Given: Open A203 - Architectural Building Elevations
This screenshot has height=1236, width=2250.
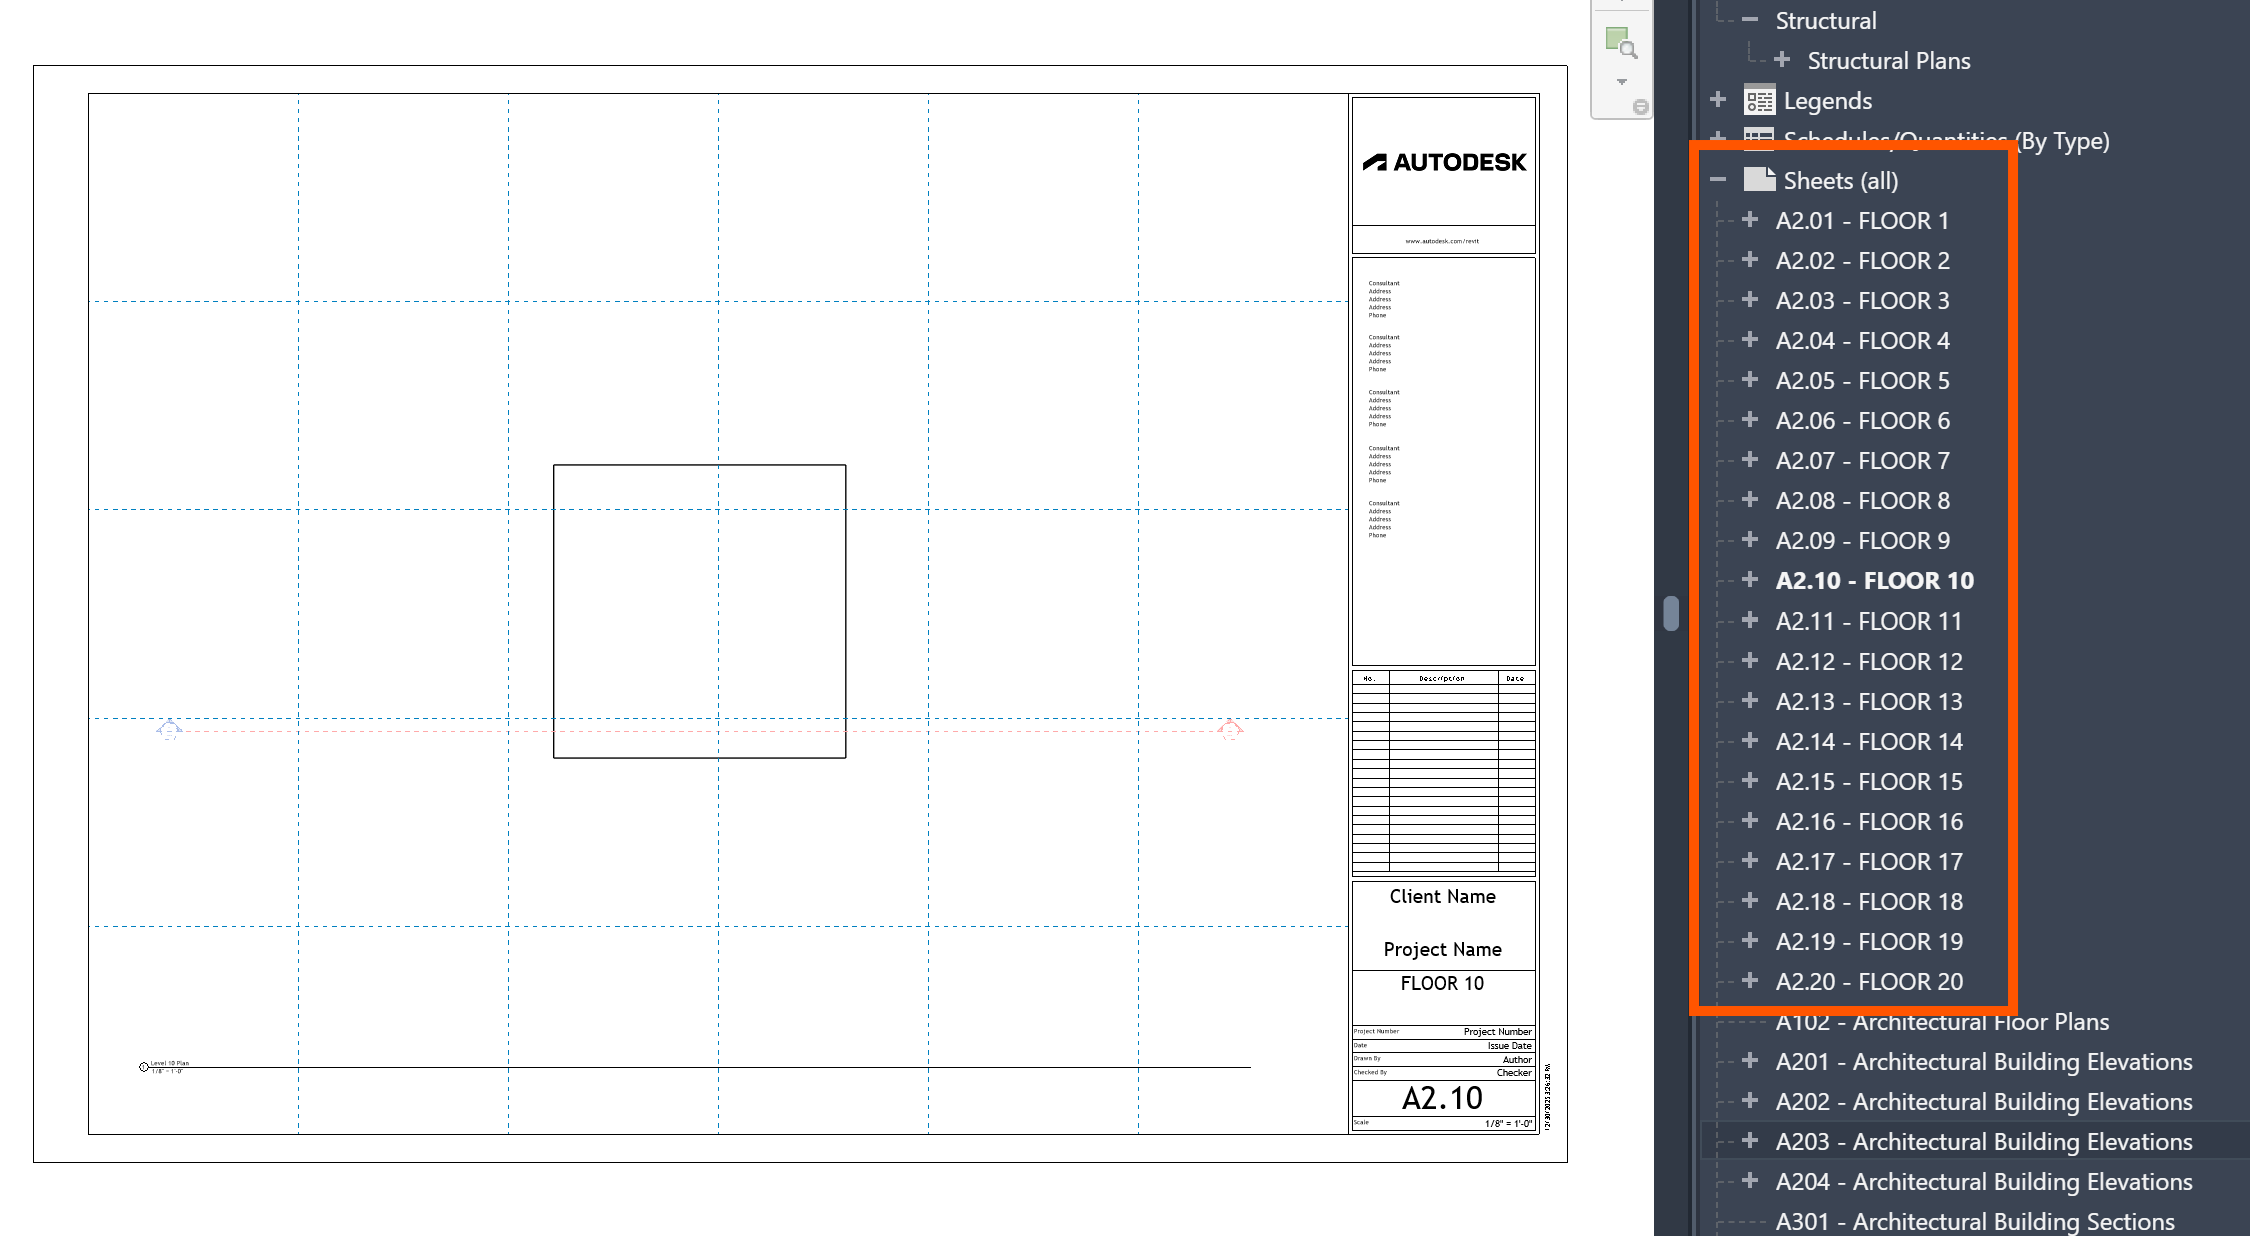Looking at the screenshot, I should pyautogui.click(x=1983, y=1141).
